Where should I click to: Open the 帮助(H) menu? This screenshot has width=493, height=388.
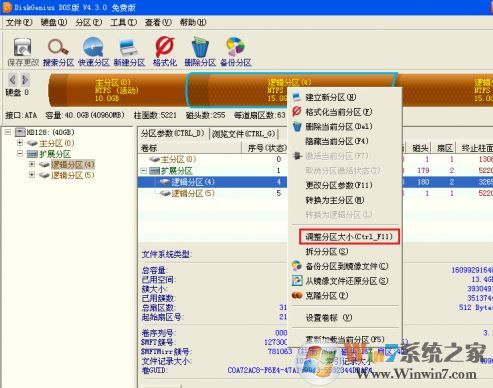193,22
